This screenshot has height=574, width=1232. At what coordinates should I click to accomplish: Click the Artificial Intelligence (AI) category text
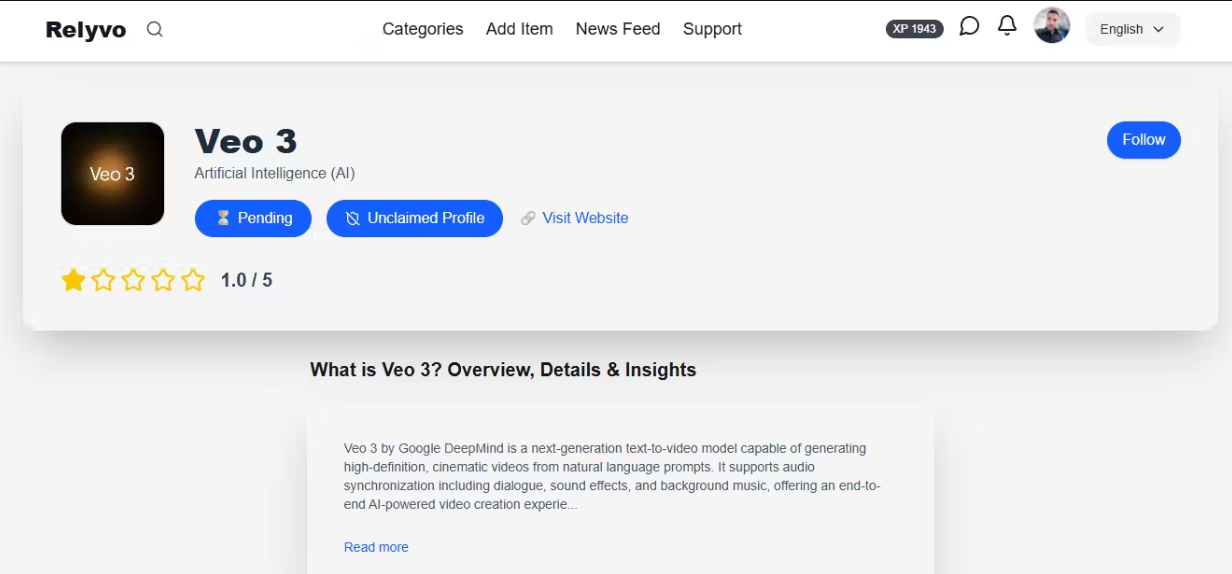click(x=275, y=173)
